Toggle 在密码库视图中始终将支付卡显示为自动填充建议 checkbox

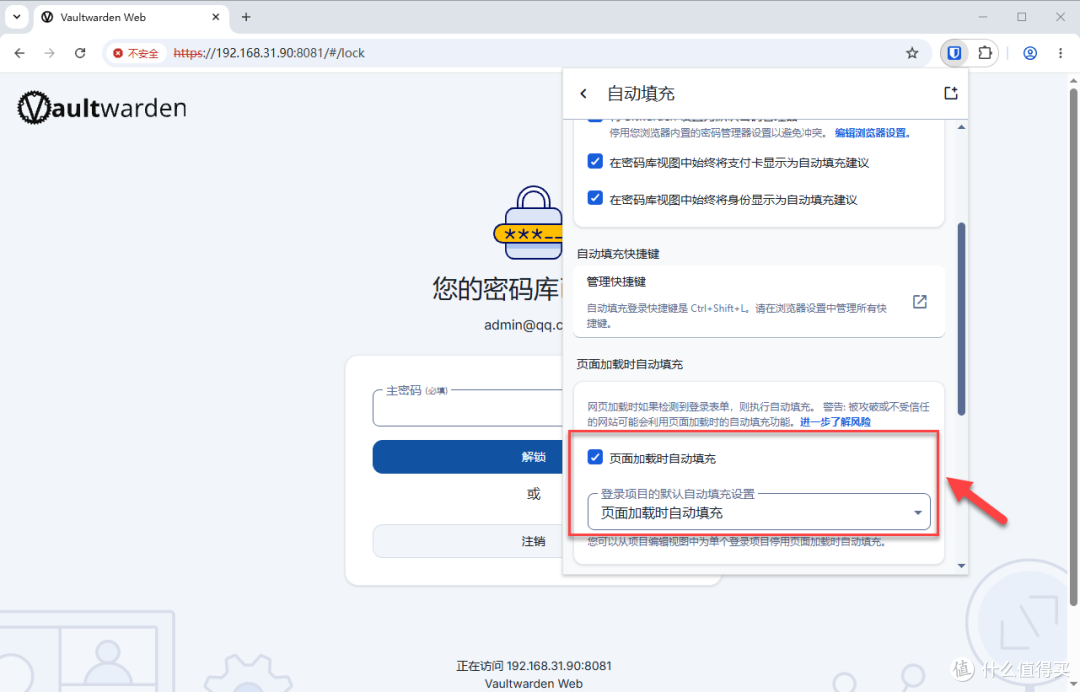click(595, 161)
